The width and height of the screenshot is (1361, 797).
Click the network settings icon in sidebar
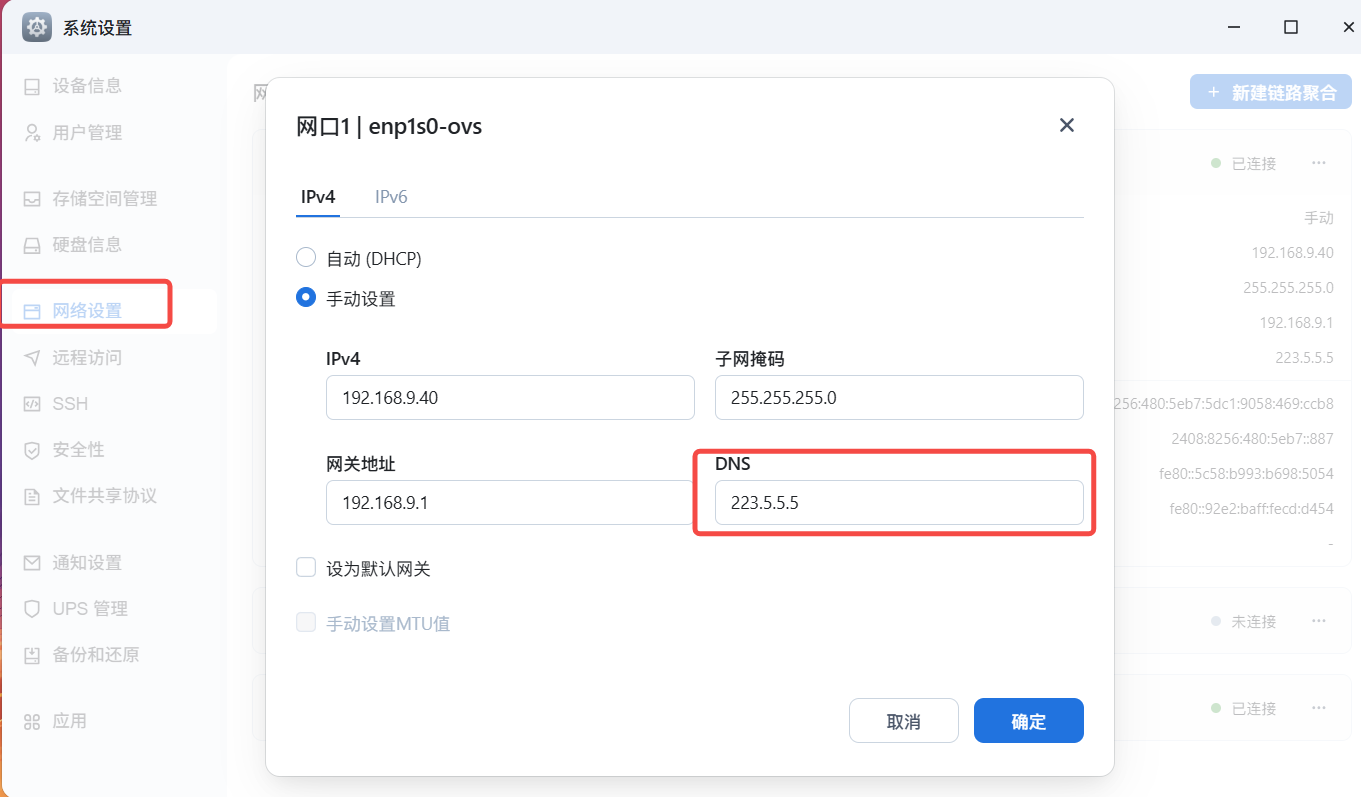tap(33, 311)
